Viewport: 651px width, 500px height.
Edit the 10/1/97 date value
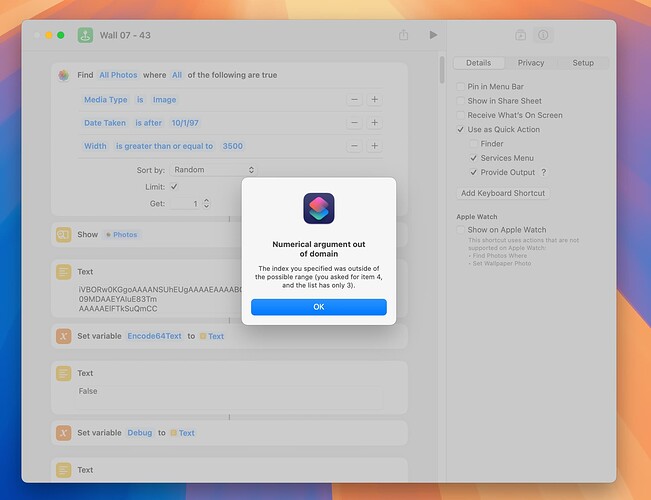pos(185,123)
